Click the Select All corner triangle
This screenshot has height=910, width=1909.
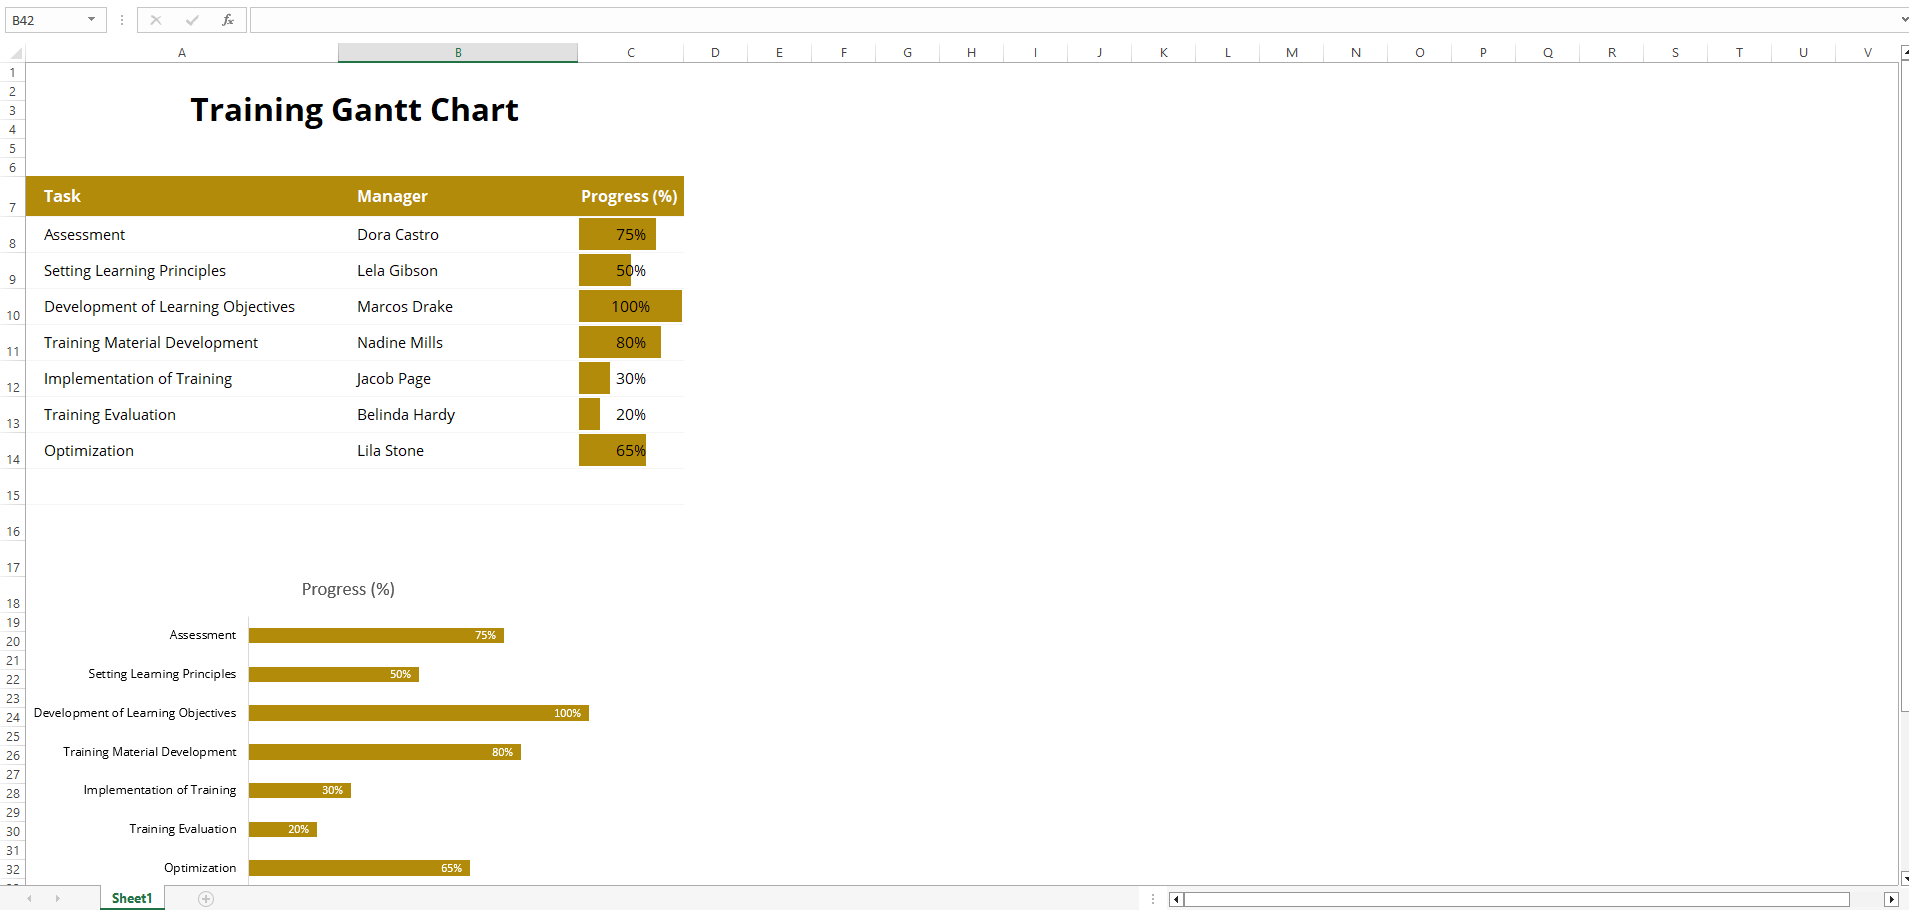click(x=16, y=54)
